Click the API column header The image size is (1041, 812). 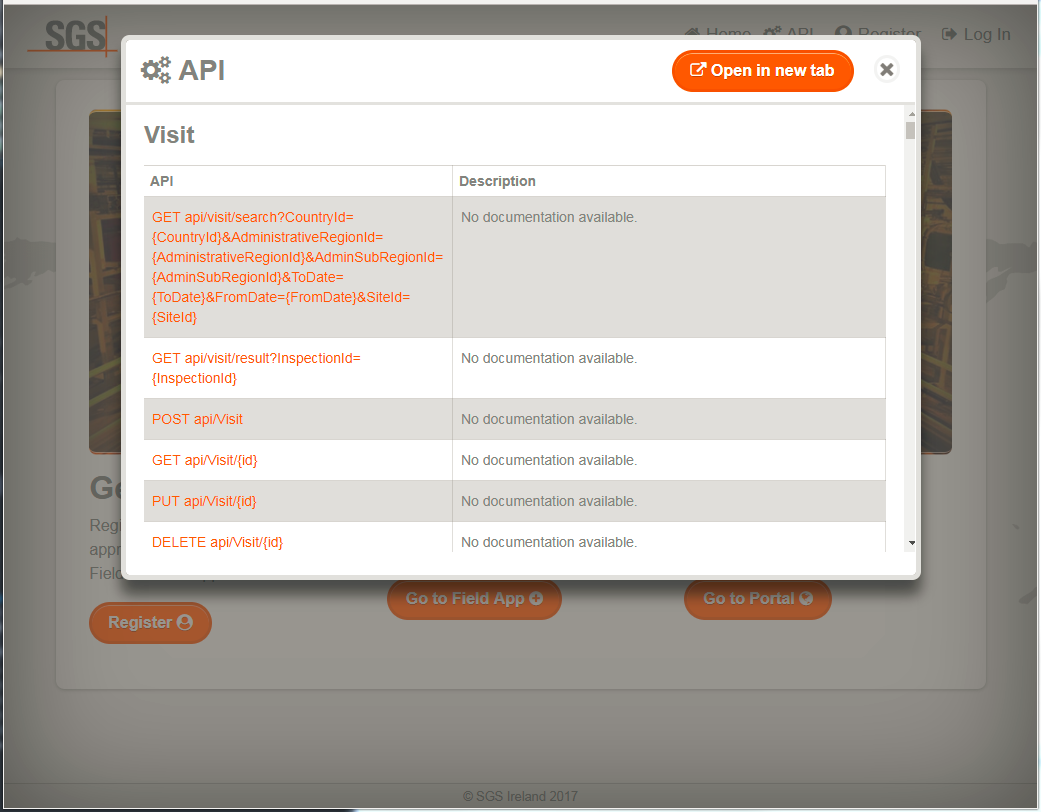(x=162, y=181)
